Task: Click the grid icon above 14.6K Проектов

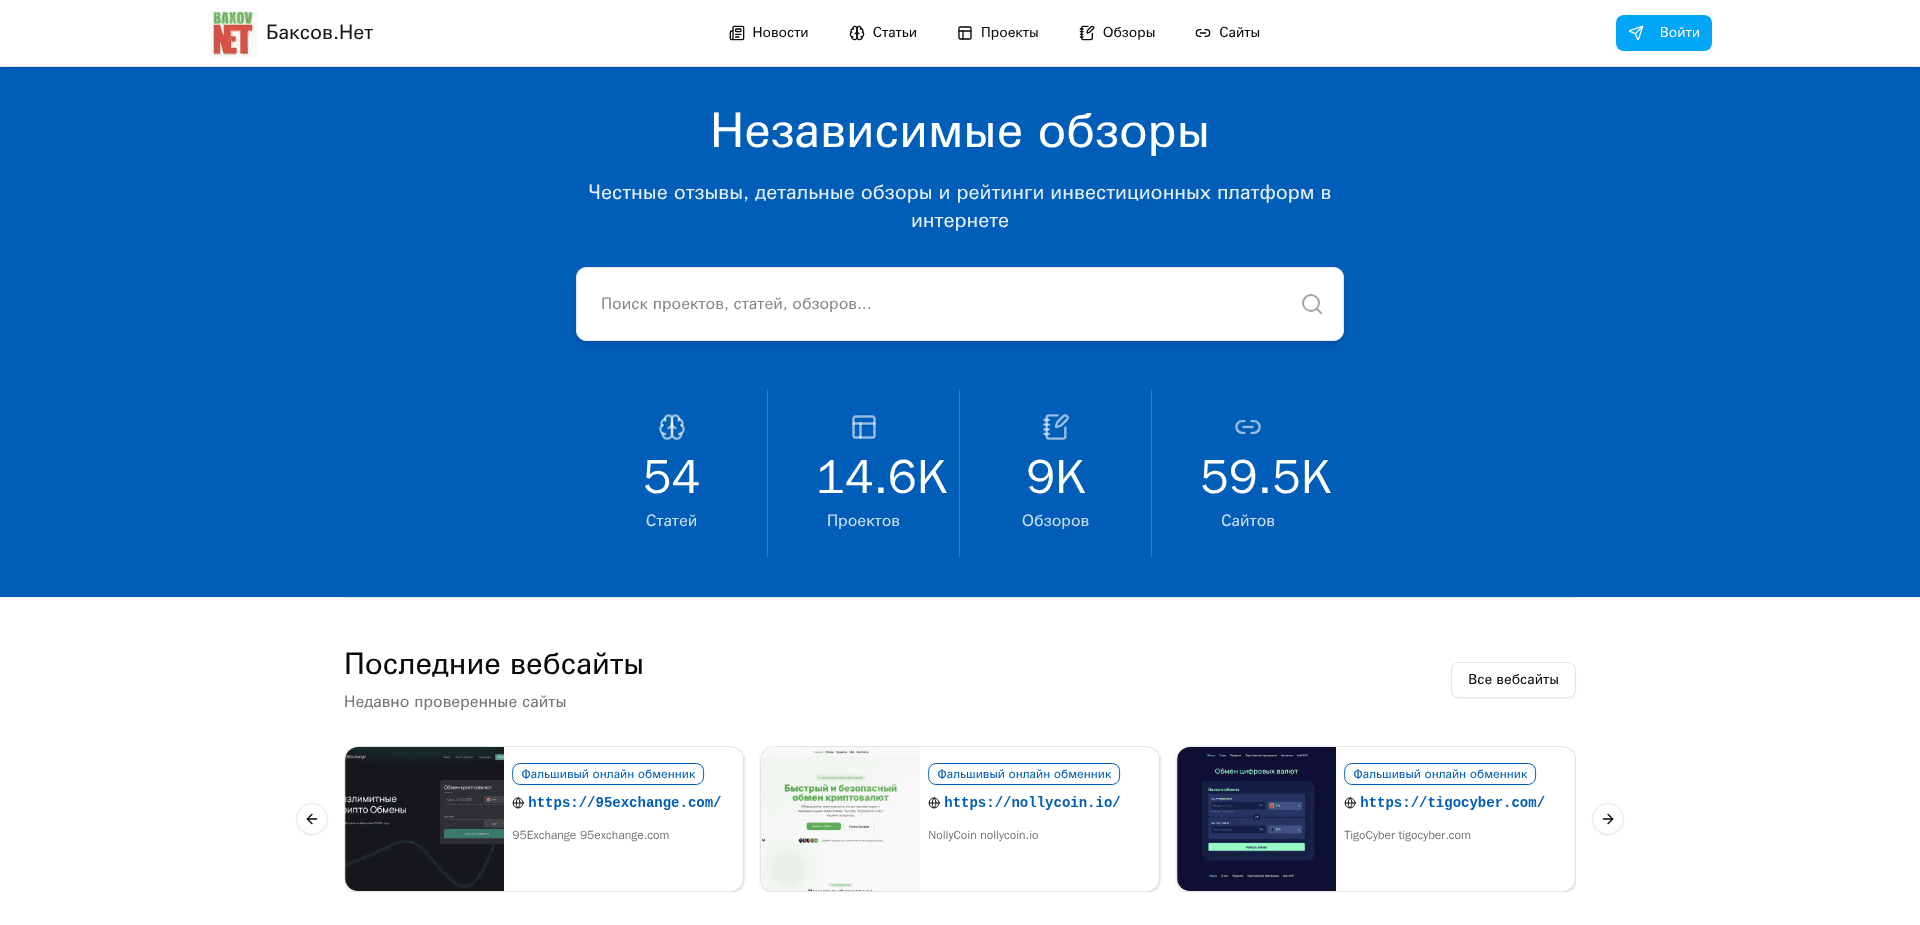Action: click(863, 426)
